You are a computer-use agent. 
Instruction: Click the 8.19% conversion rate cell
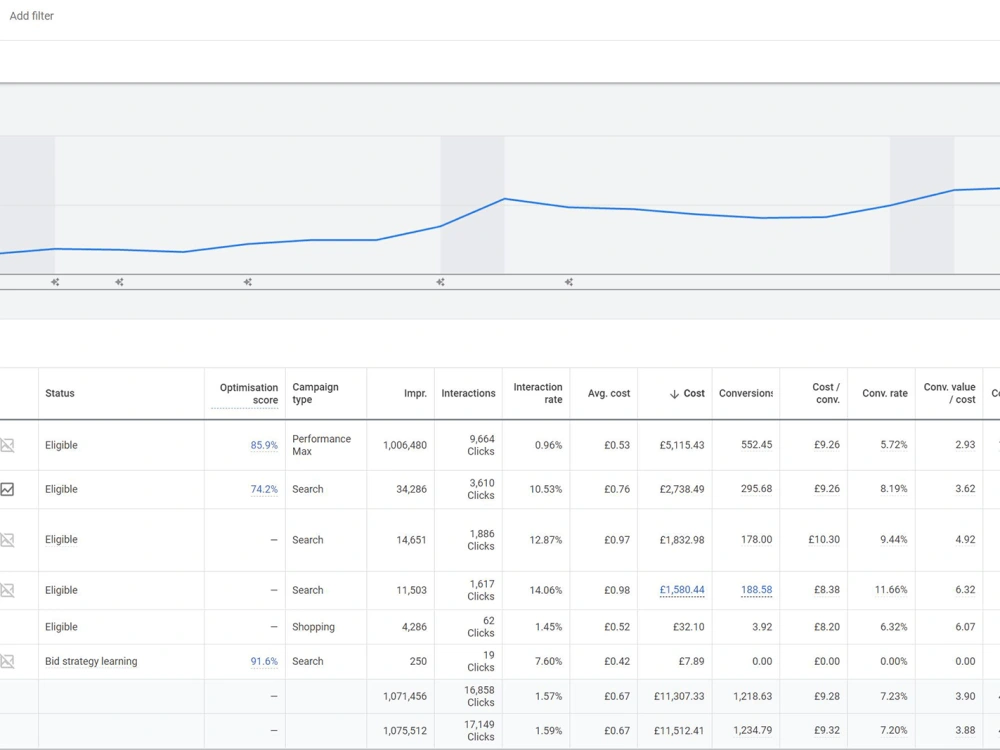pos(893,489)
